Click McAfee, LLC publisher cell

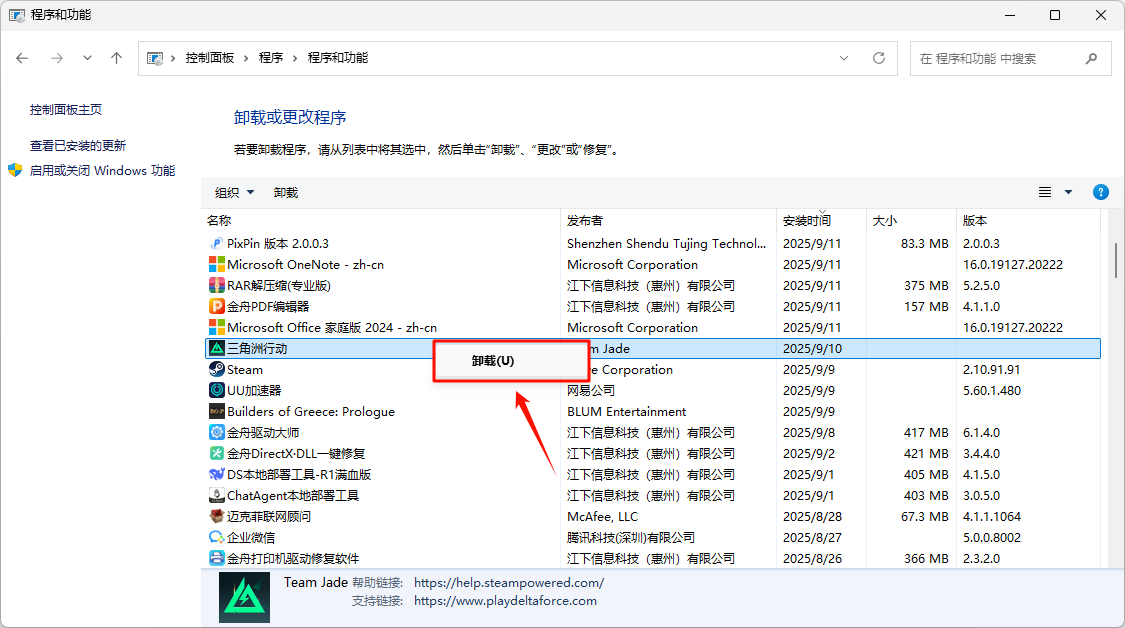pos(603,516)
